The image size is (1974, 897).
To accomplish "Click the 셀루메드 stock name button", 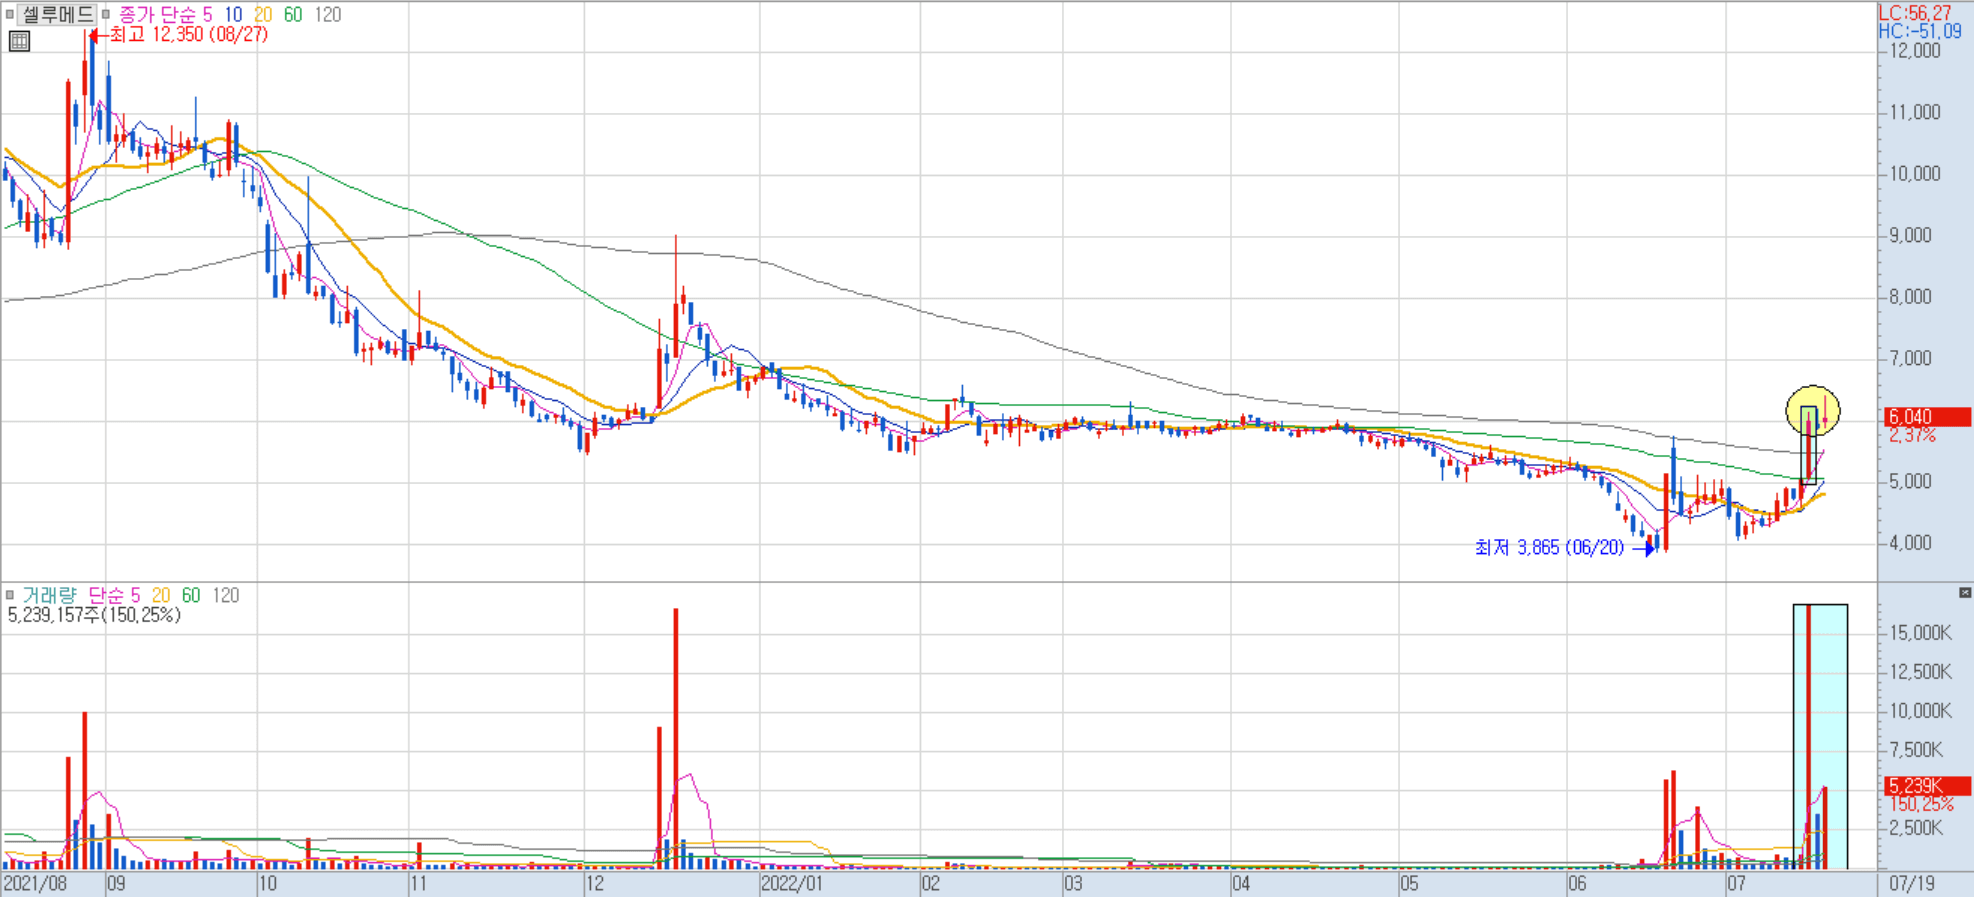I will pyautogui.click(x=57, y=15).
